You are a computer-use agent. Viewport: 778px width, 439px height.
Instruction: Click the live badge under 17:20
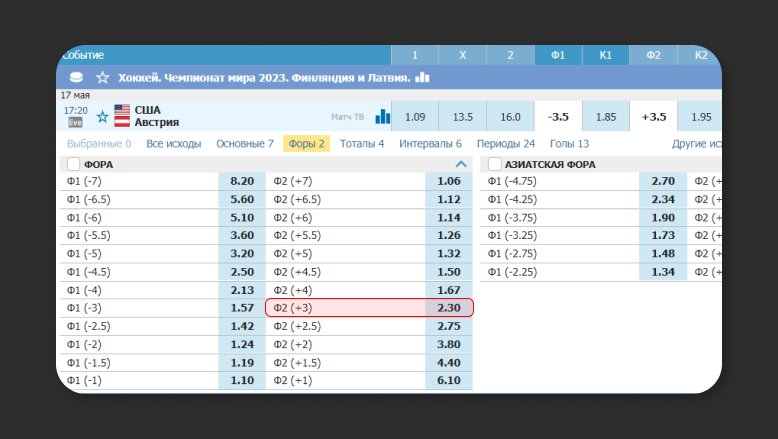click(x=75, y=123)
